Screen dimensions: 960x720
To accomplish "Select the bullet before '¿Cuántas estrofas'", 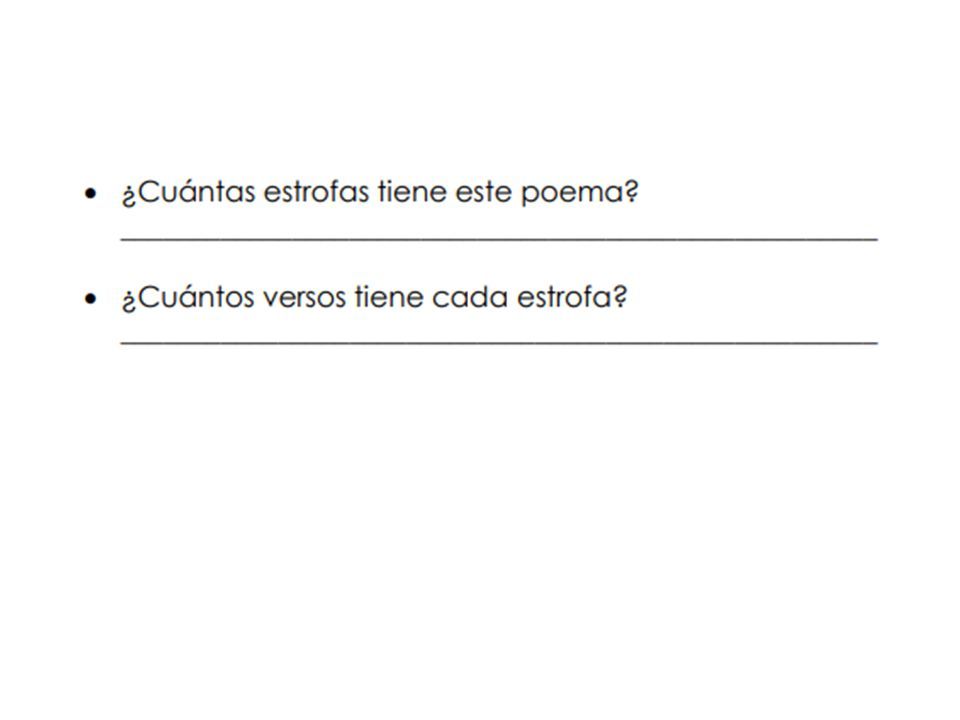I will point(91,194).
